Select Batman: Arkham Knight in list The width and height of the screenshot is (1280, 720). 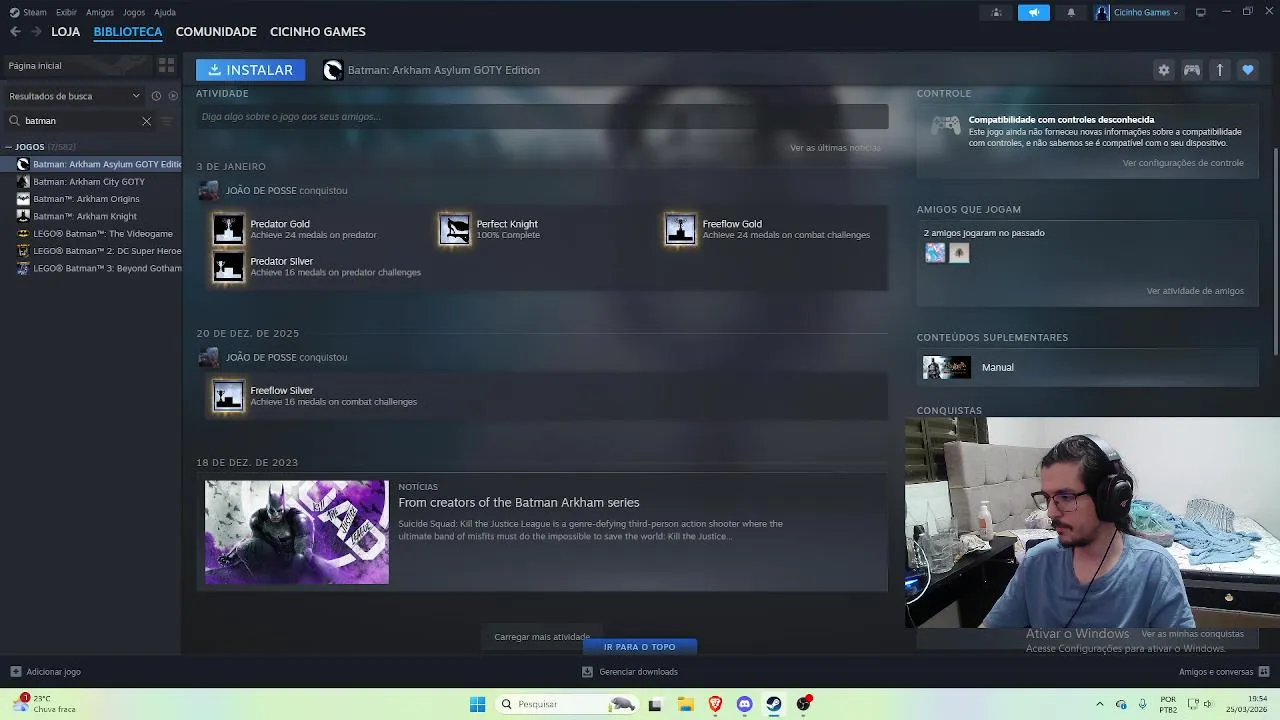click(x=85, y=216)
